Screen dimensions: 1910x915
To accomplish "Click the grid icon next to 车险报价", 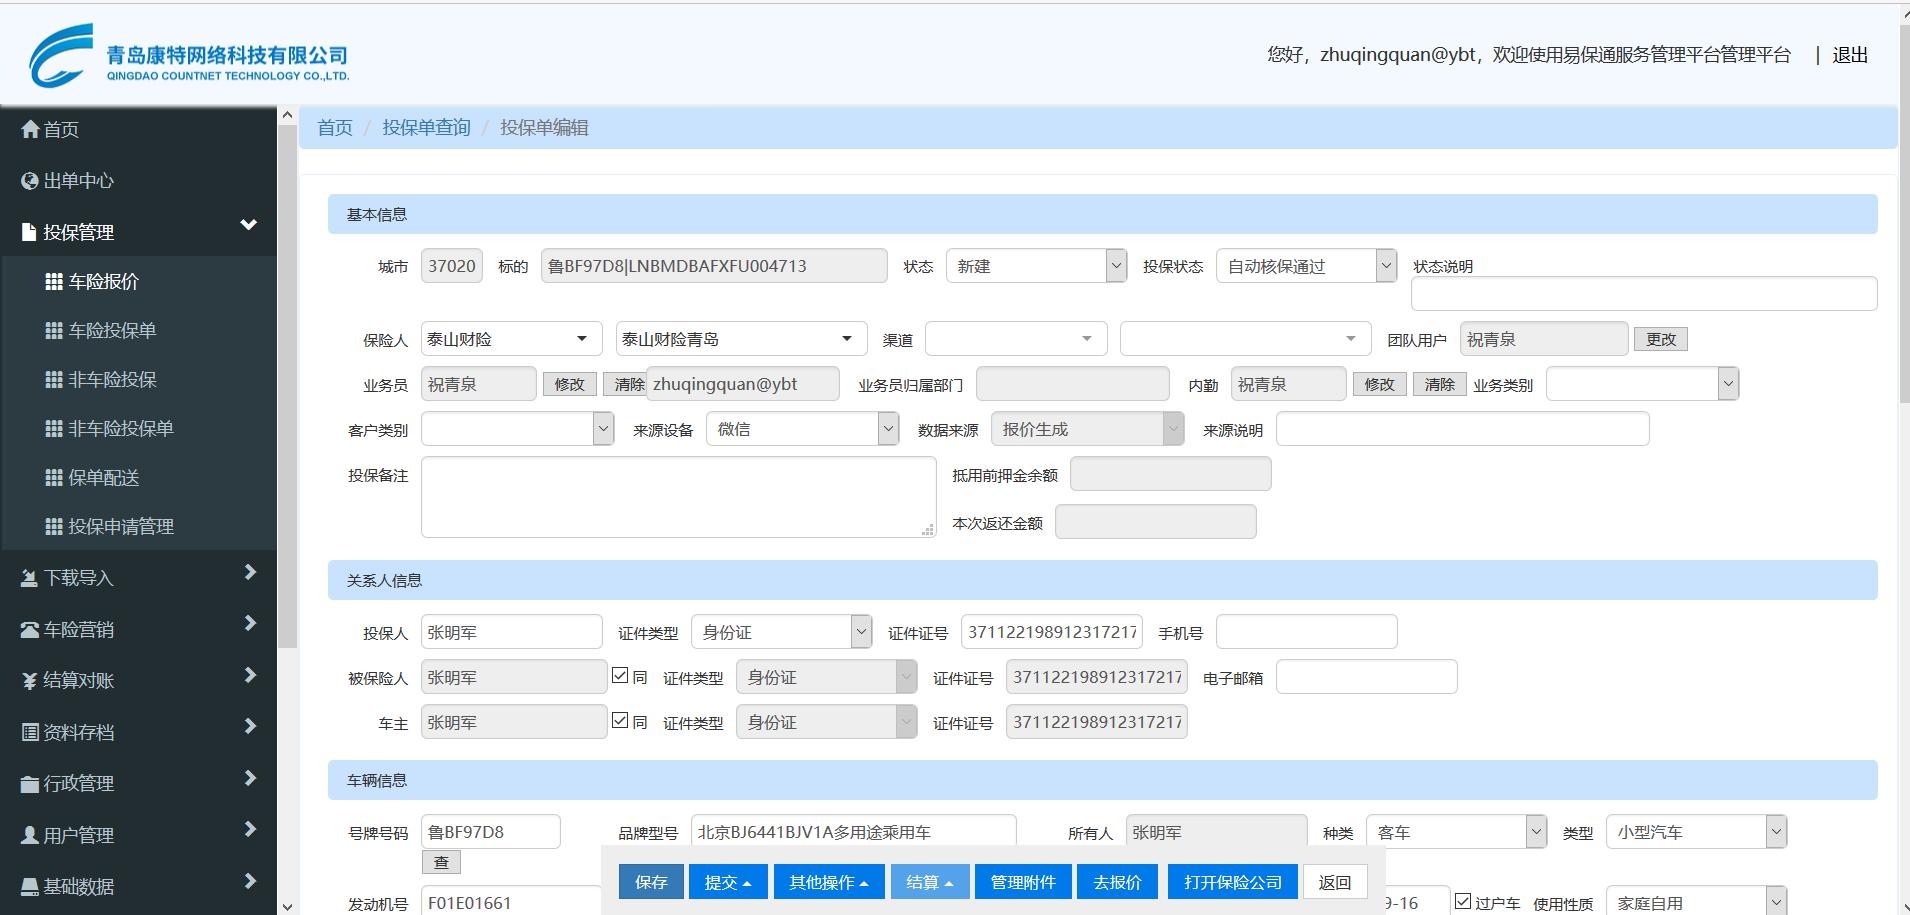I will point(54,282).
